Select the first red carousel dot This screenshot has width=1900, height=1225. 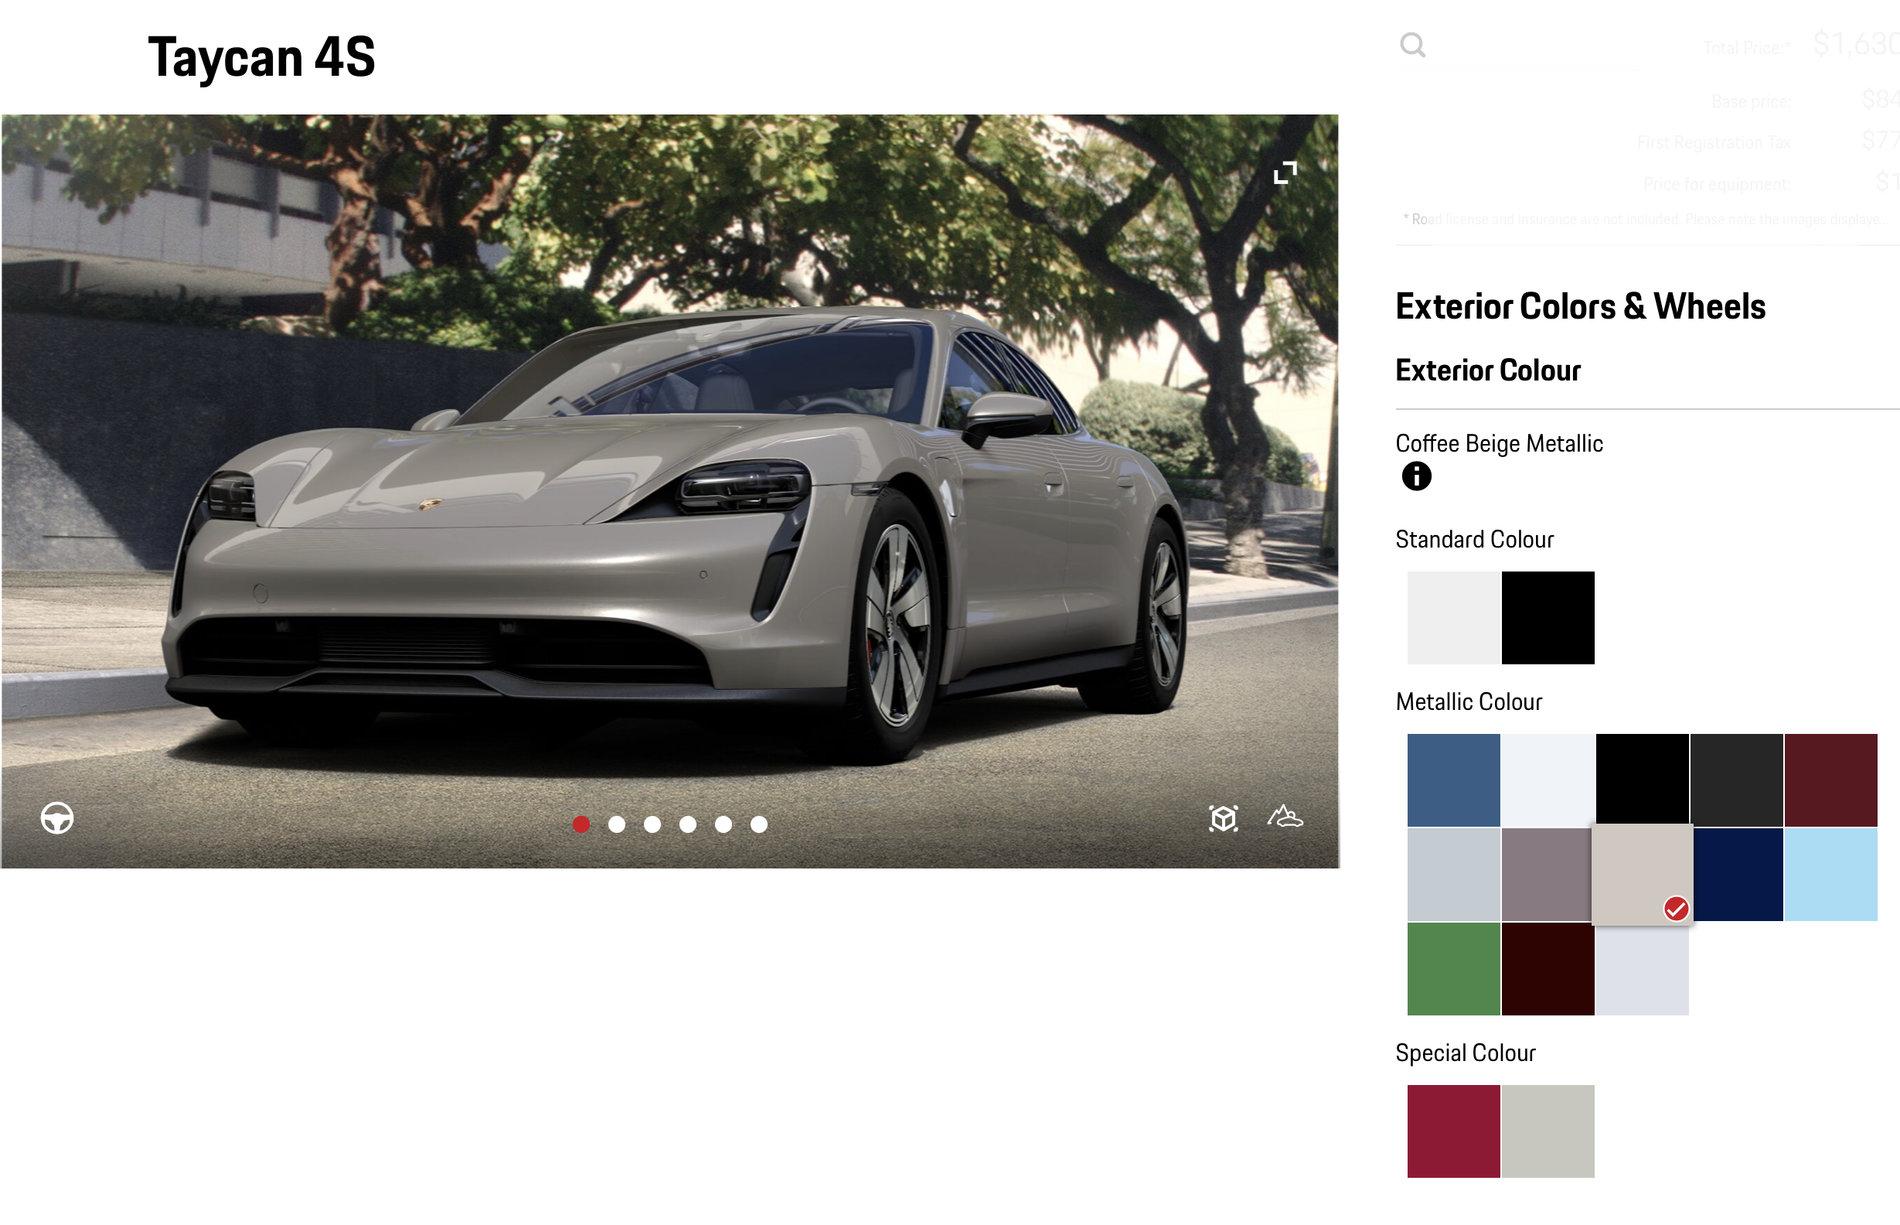click(x=581, y=824)
